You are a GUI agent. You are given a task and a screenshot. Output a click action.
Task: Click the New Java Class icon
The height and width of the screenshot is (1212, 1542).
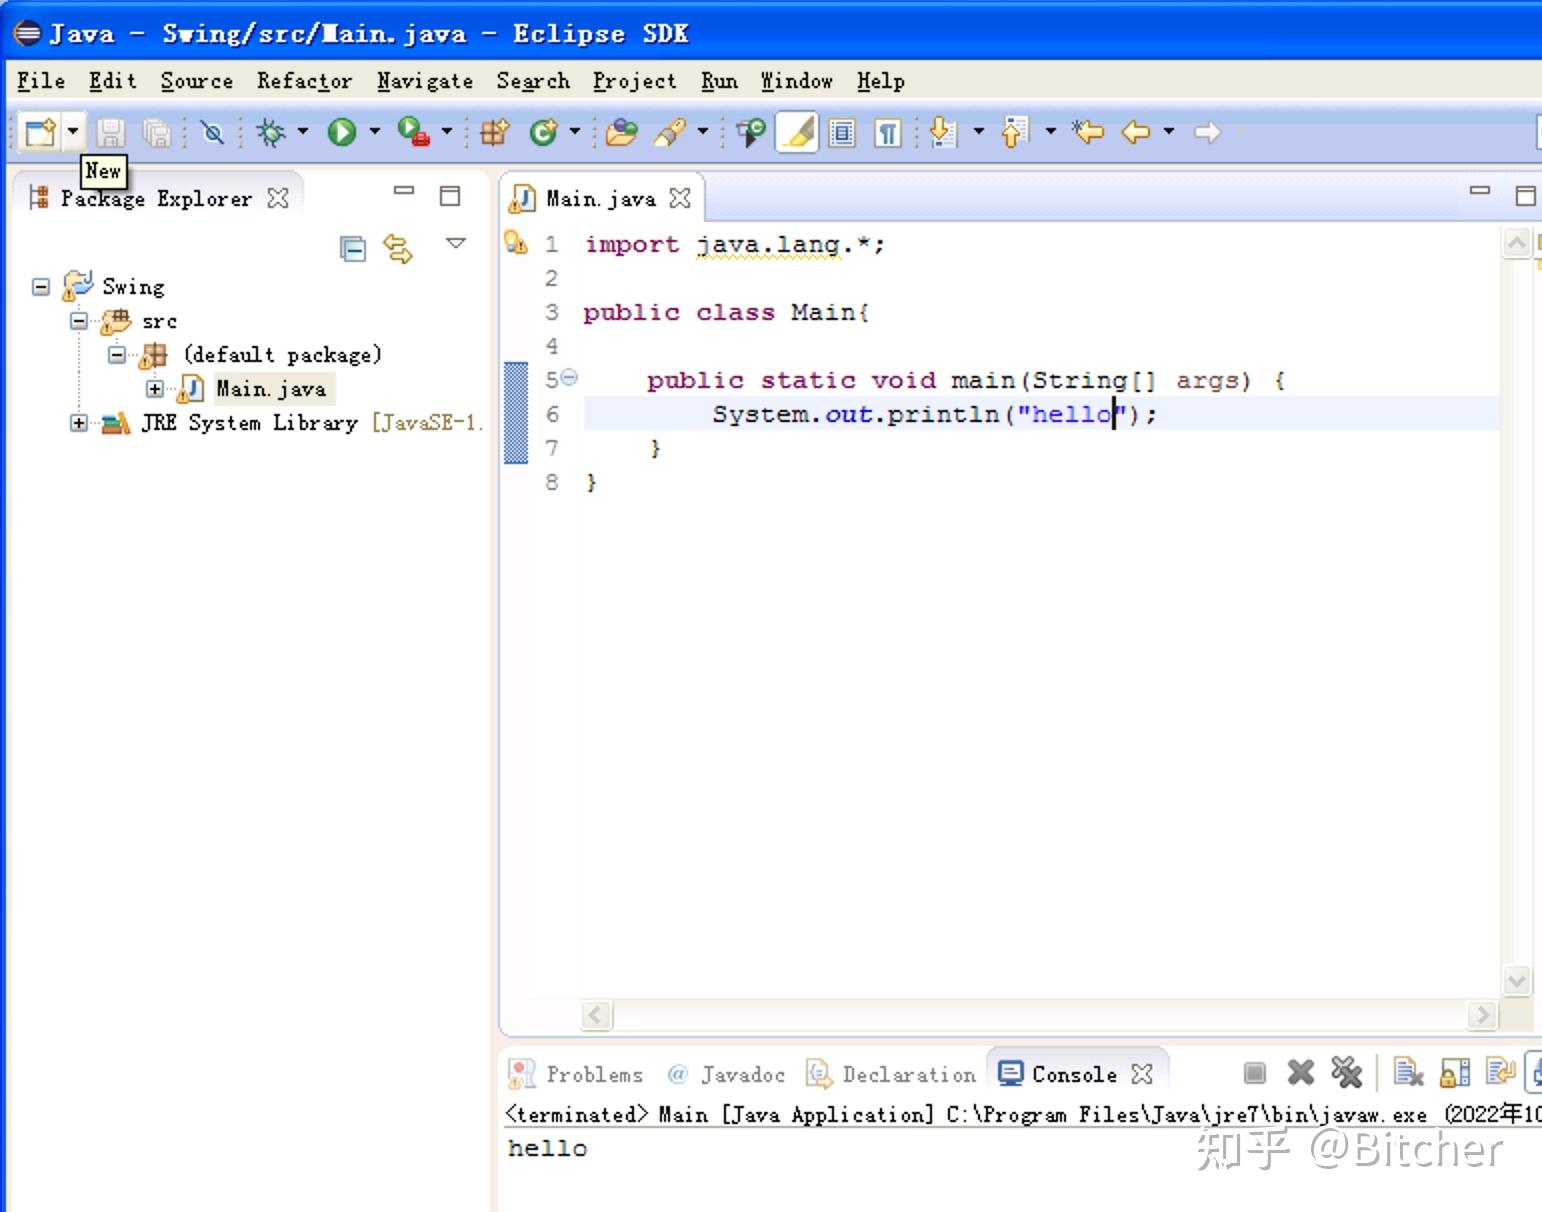pos(543,132)
